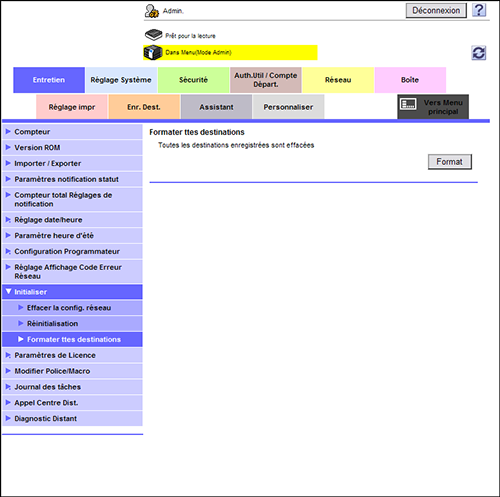The image size is (500, 497).
Task: Click the Déconnexion button
Action: click(x=436, y=11)
